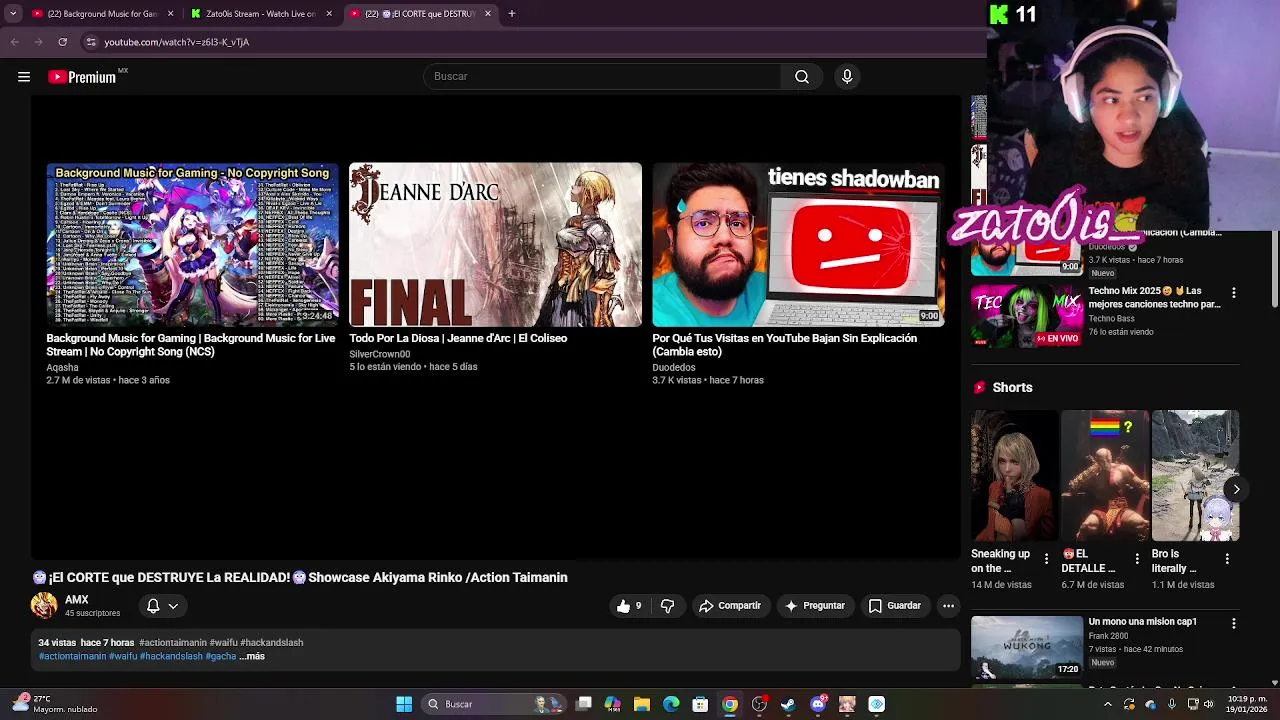The image size is (1280, 720).
Task: Open options menu for Techno Mix 2025
Action: [x=1233, y=292]
